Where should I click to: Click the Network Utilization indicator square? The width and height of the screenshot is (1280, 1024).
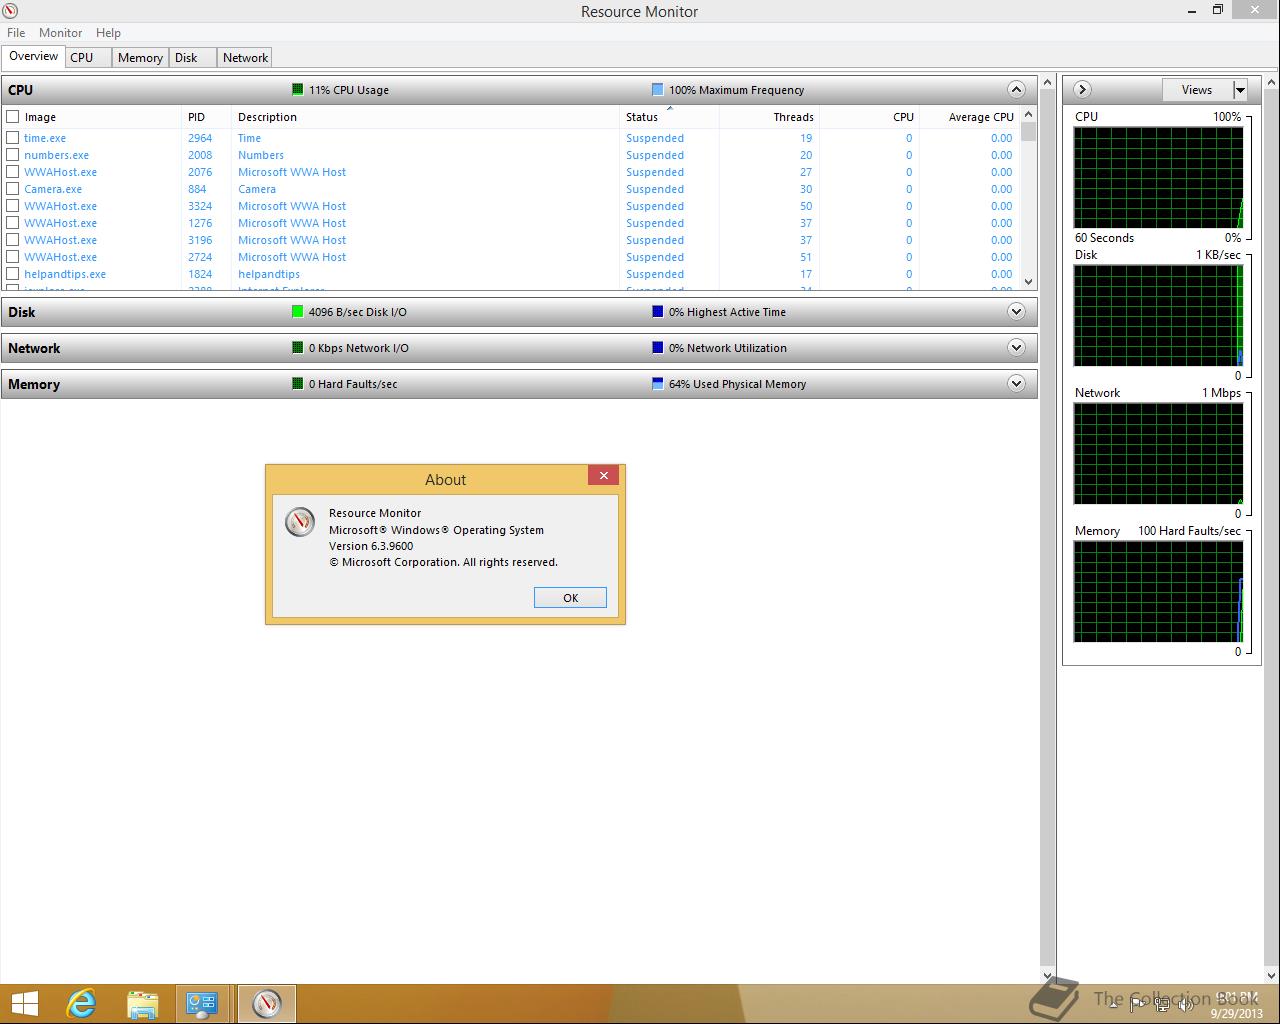(657, 348)
